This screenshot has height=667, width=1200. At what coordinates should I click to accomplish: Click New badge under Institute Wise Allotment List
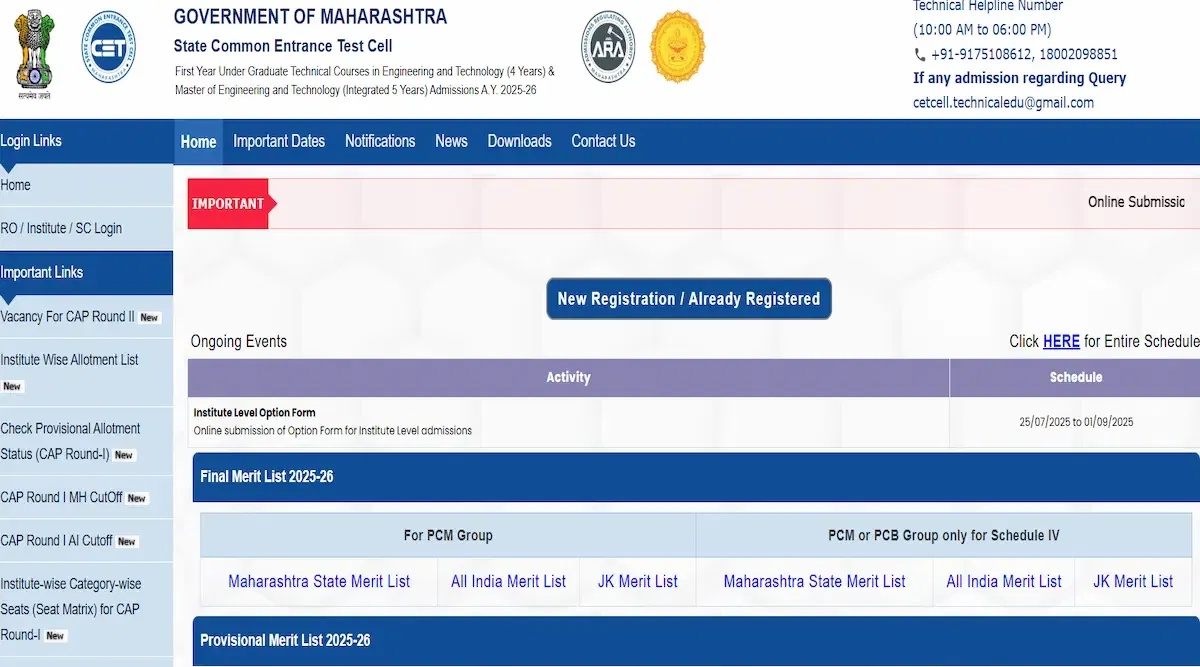[x=12, y=386]
